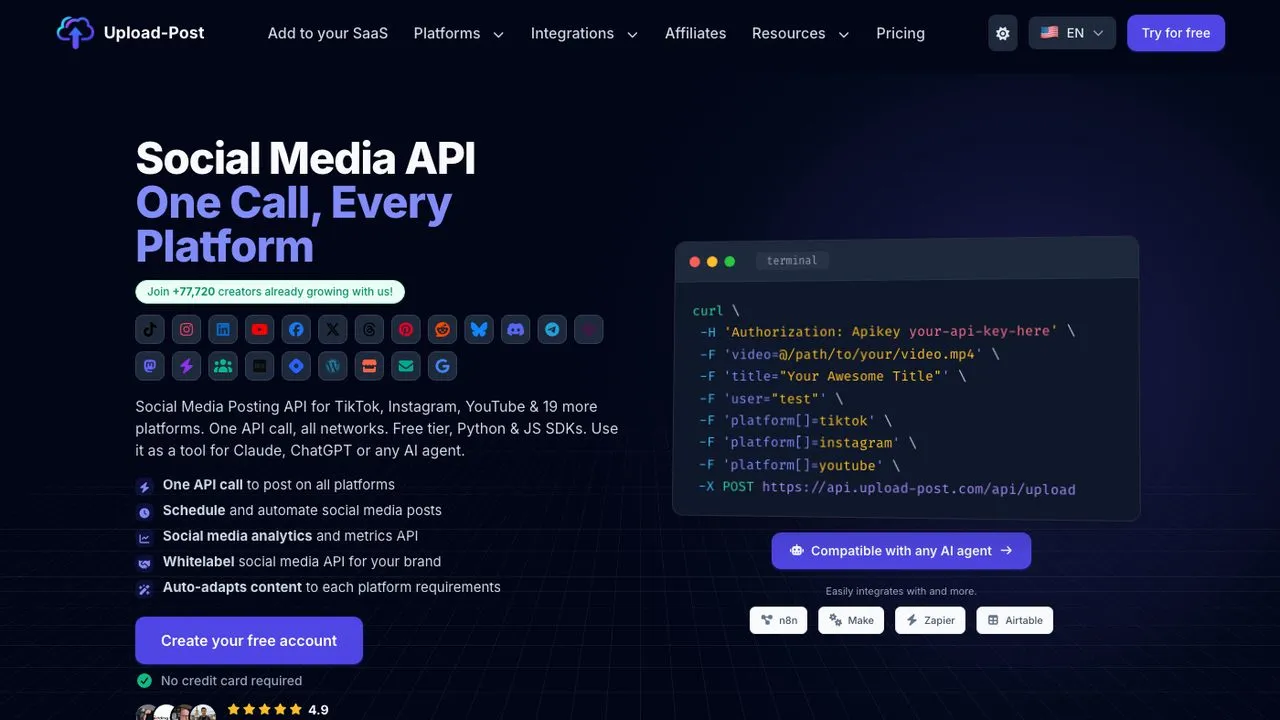The height and width of the screenshot is (720, 1280).
Task: Click the dim purple icon after Telegram
Action: coord(588,329)
